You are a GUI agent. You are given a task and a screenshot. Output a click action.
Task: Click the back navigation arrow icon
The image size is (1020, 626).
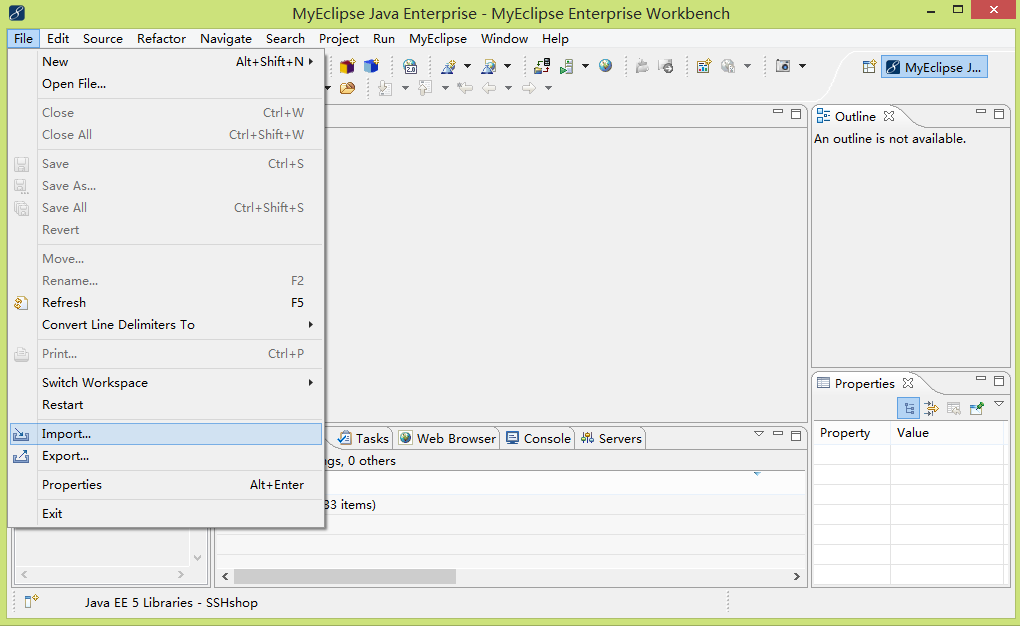tap(489, 88)
